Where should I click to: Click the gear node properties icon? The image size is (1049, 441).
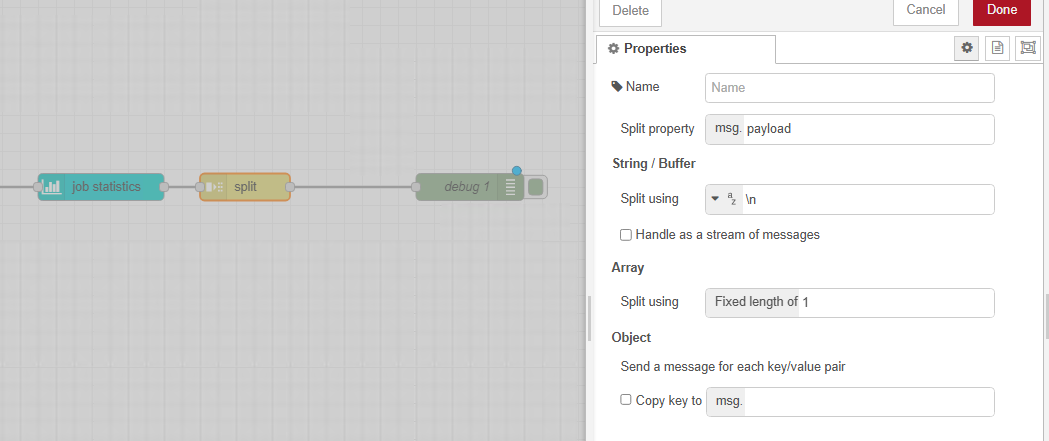coord(966,48)
